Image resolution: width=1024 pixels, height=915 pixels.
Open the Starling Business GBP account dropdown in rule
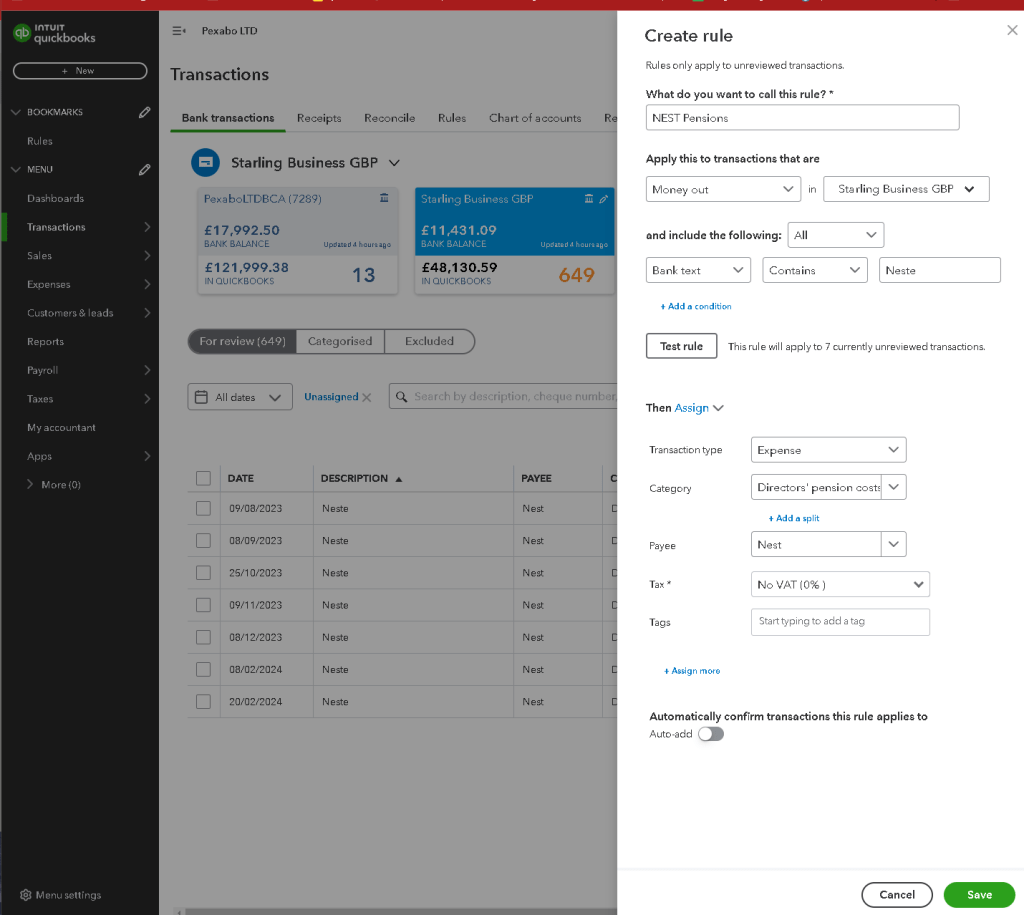[906, 189]
